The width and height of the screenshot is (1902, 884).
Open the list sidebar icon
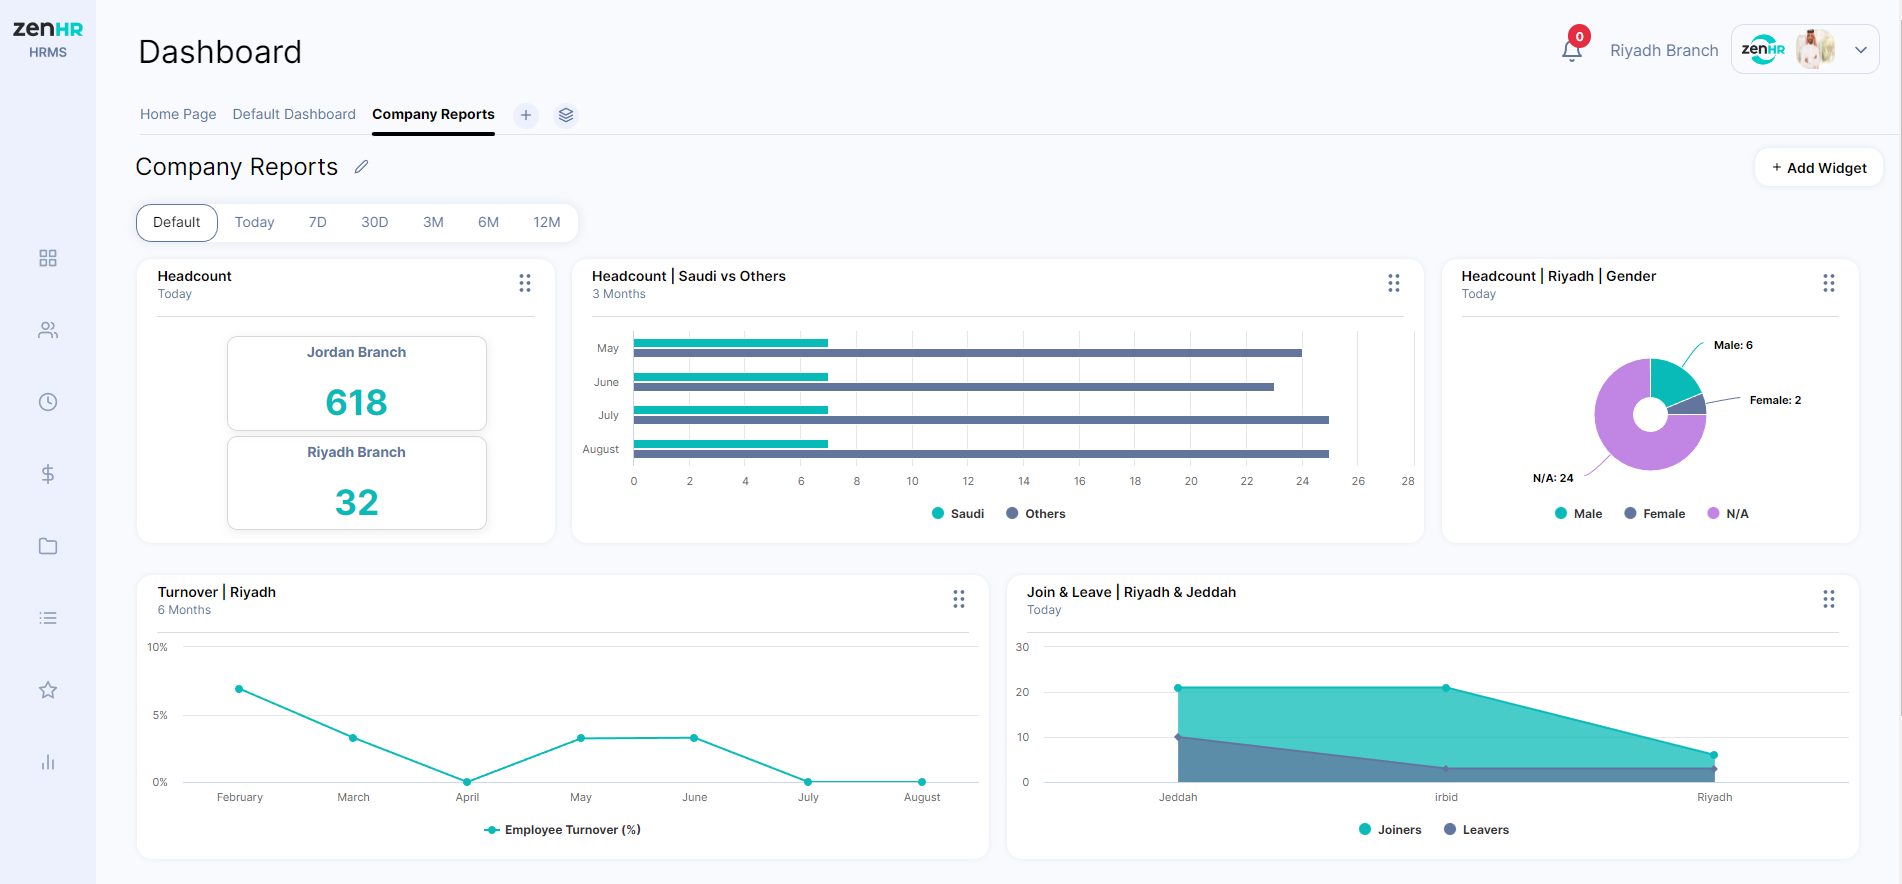click(48, 618)
